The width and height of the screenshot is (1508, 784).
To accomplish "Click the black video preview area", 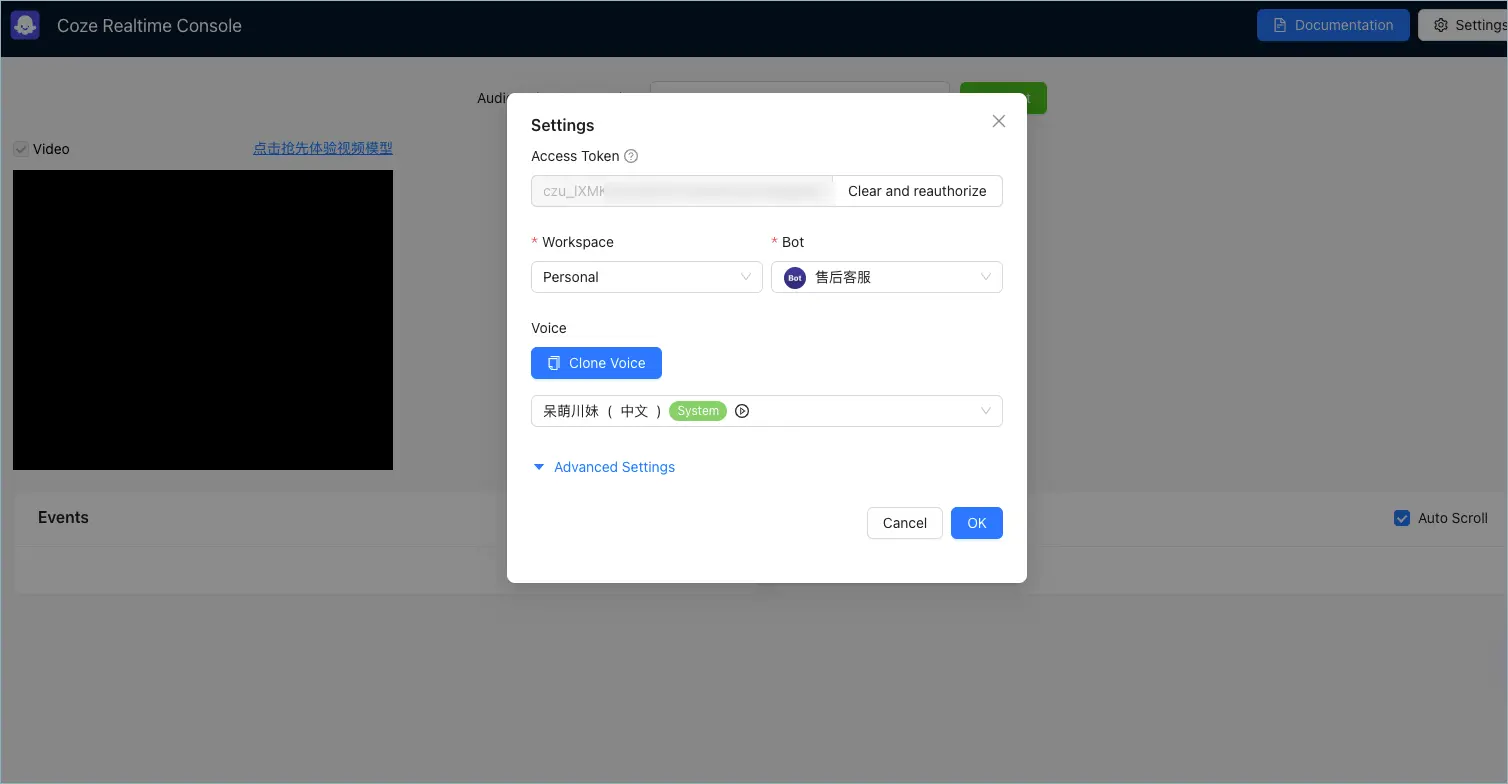I will pos(203,320).
